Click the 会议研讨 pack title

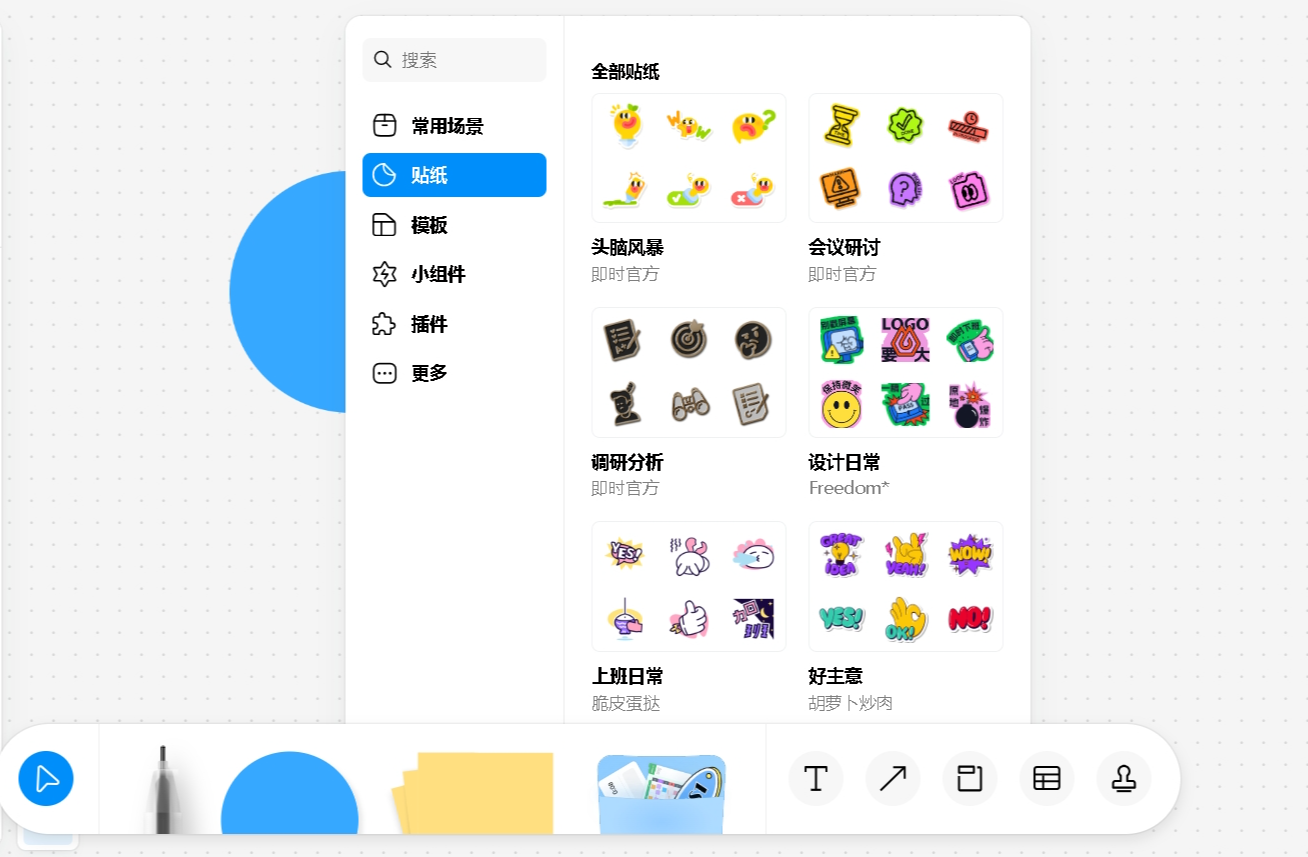click(844, 248)
